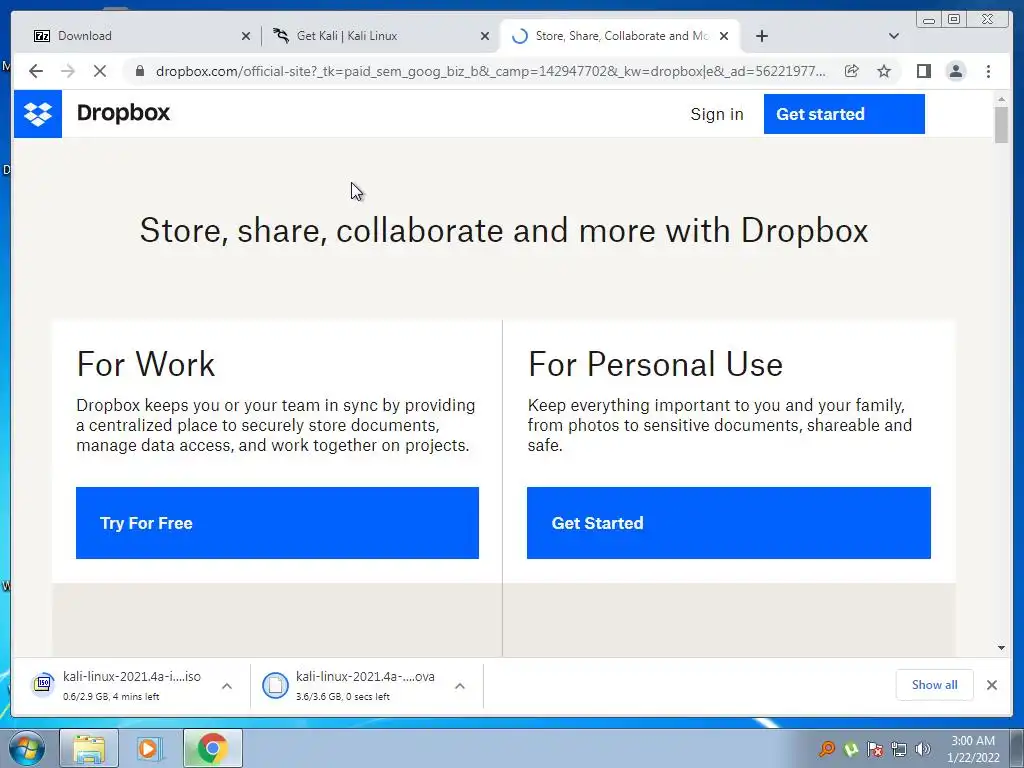Image resolution: width=1024 pixels, height=768 pixels.
Task: Close the Download tab
Action: coord(246,36)
